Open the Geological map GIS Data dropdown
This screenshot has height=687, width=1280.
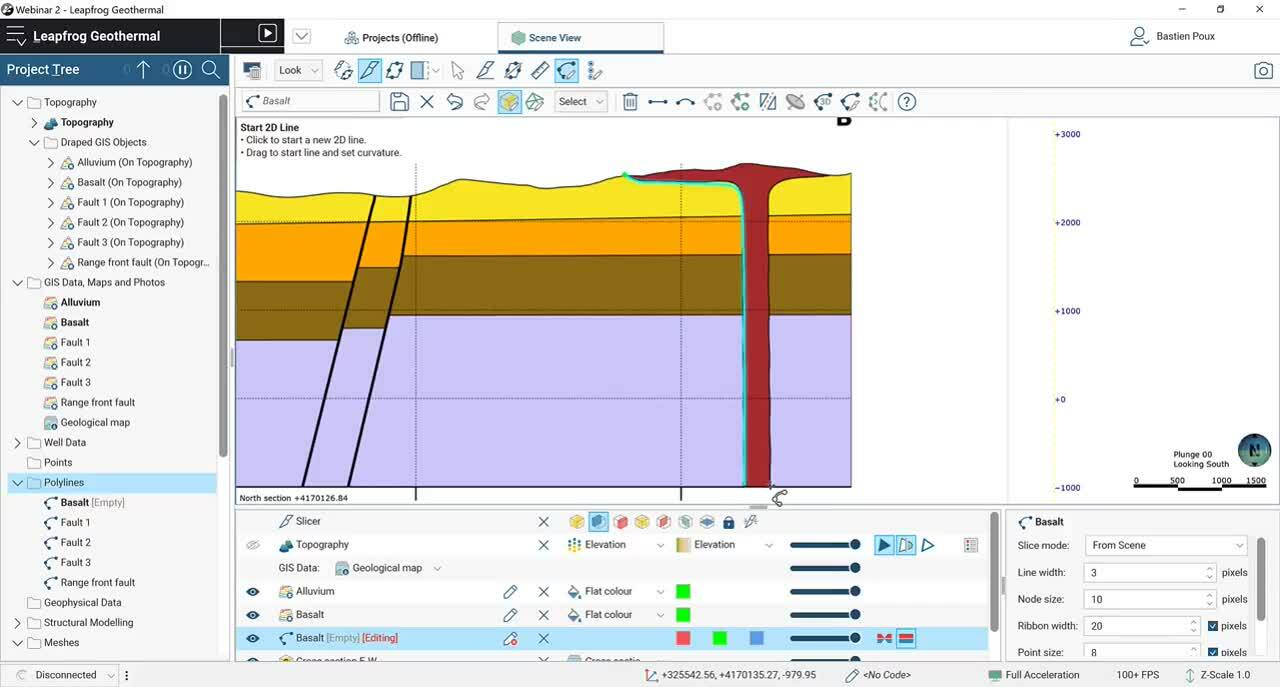tap(388, 568)
